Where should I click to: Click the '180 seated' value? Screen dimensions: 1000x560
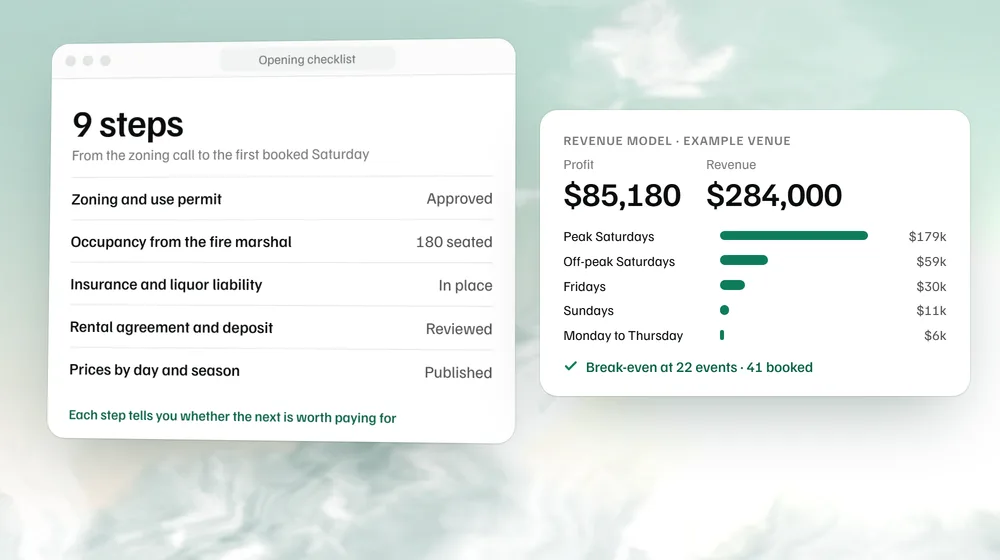click(454, 242)
